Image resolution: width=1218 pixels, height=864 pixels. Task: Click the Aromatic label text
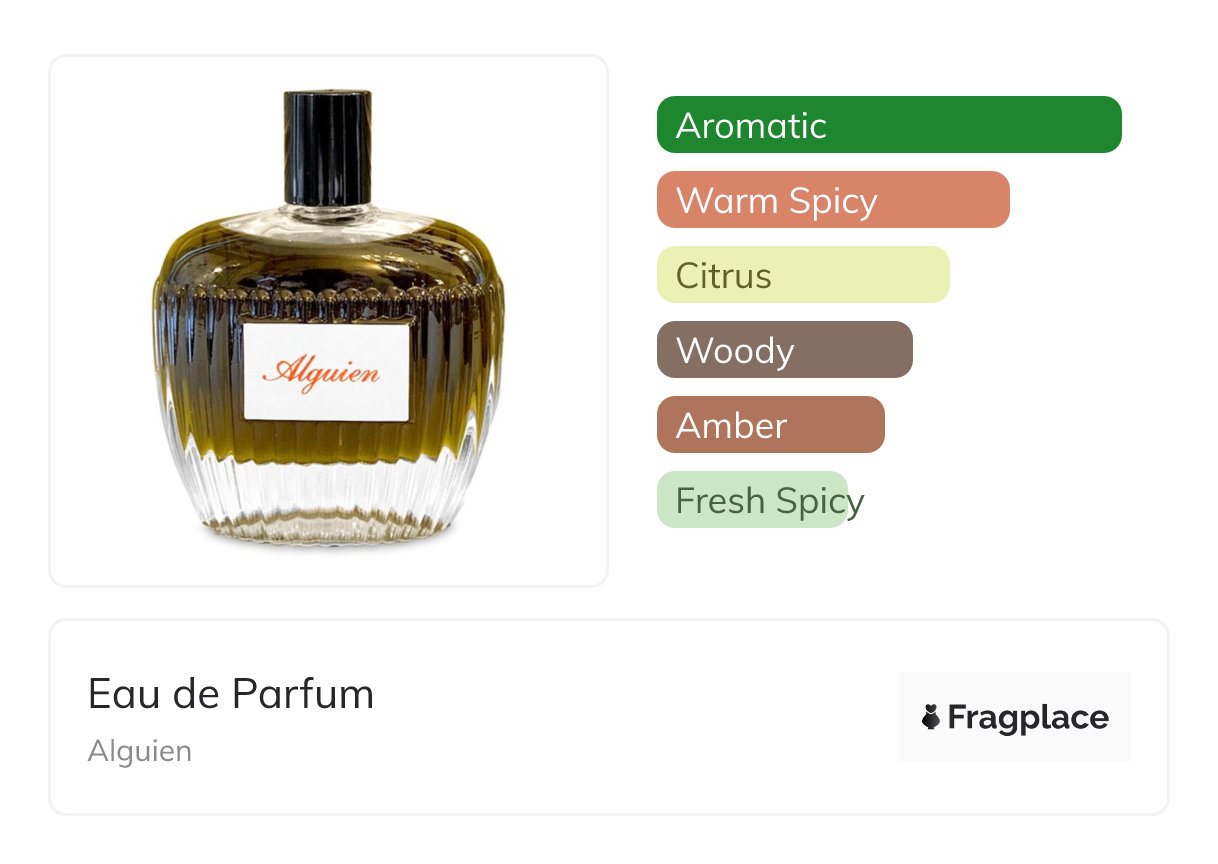[x=751, y=126]
